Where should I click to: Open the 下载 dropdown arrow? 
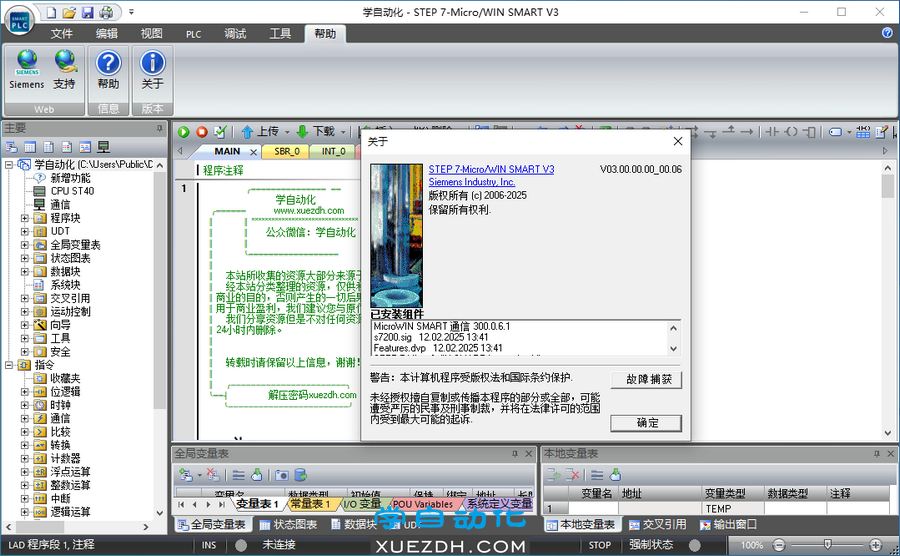(343, 133)
